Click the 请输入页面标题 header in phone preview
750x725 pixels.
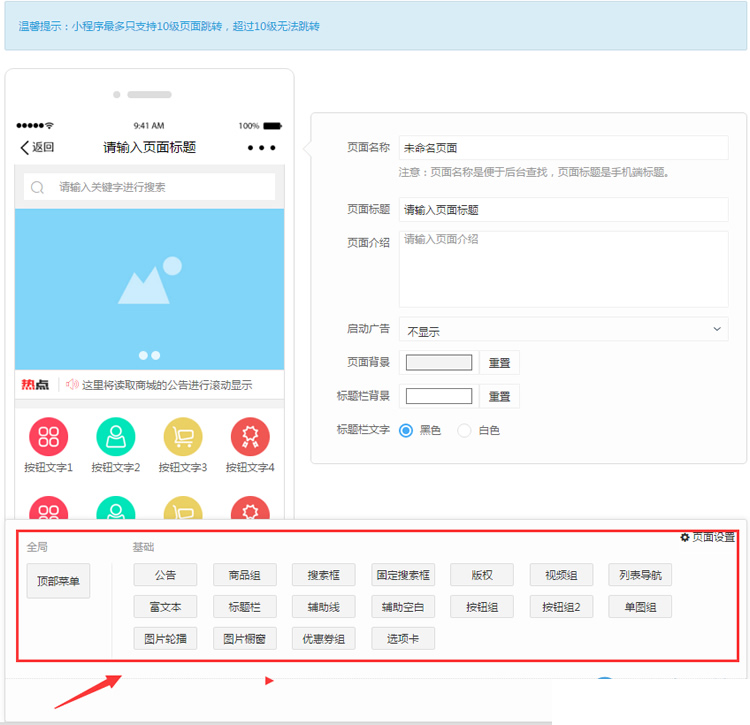[x=150, y=147]
